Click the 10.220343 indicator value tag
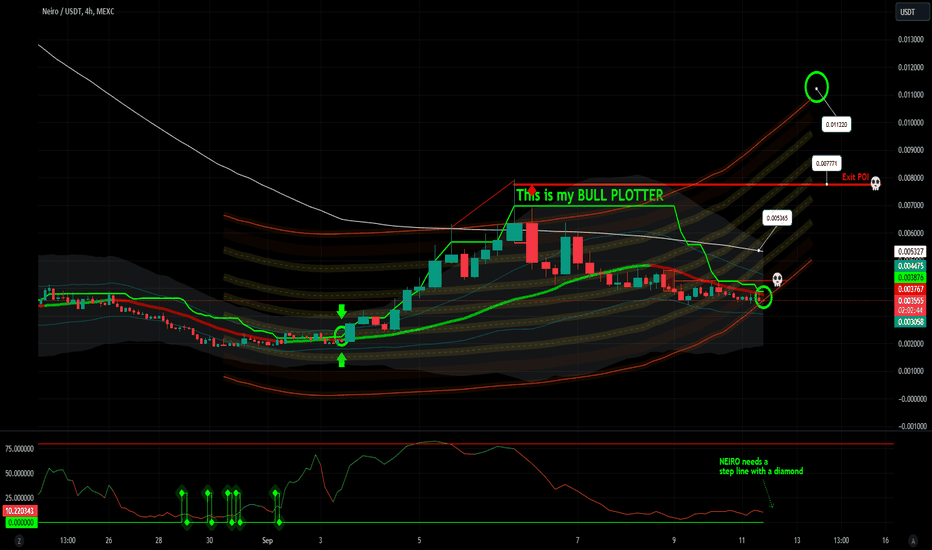Viewport: 932px width, 550px height. pos(20,511)
